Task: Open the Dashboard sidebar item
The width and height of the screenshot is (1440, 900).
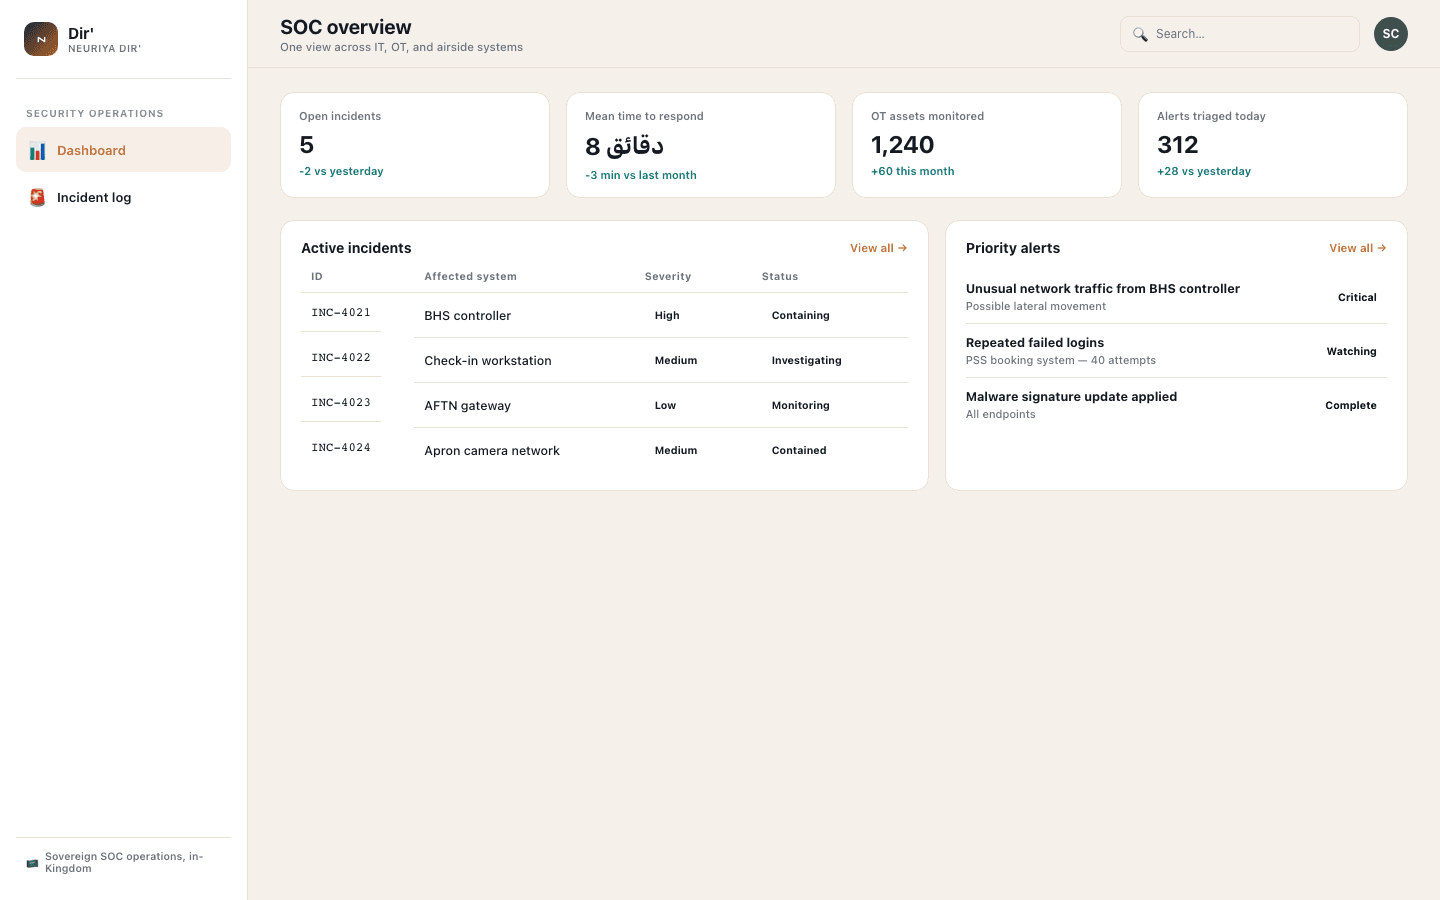Action: [123, 150]
